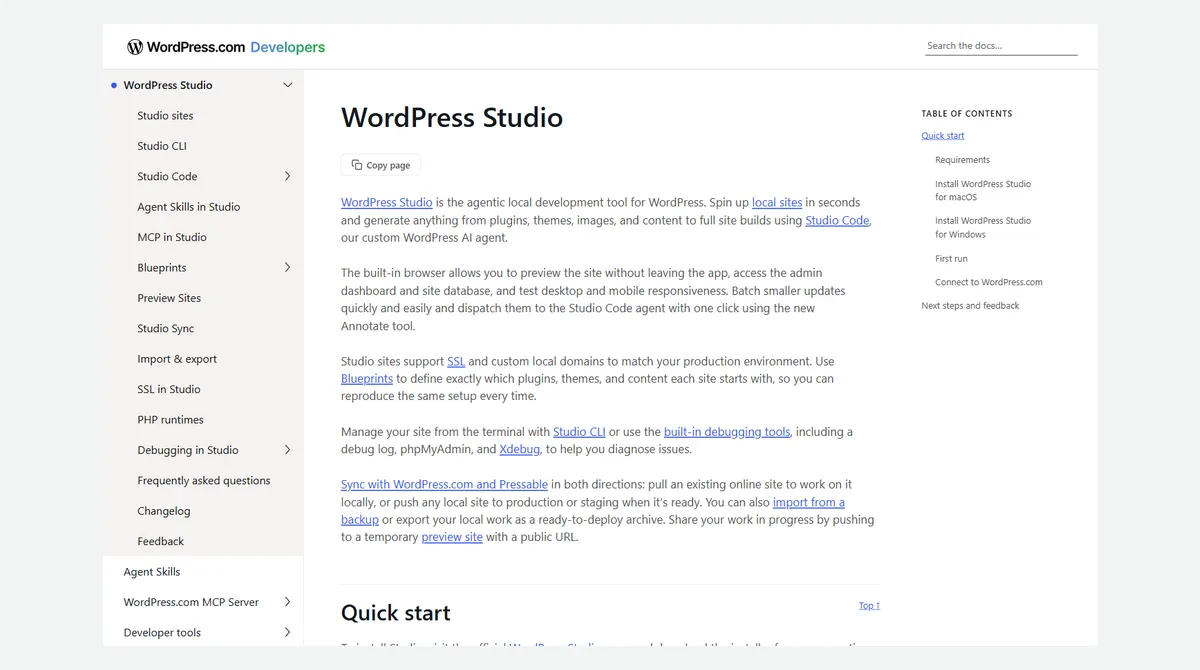Follow the SSL link in paragraph
Image resolution: width=1200 pixels, height=670 pixels.
click(456, 361)
